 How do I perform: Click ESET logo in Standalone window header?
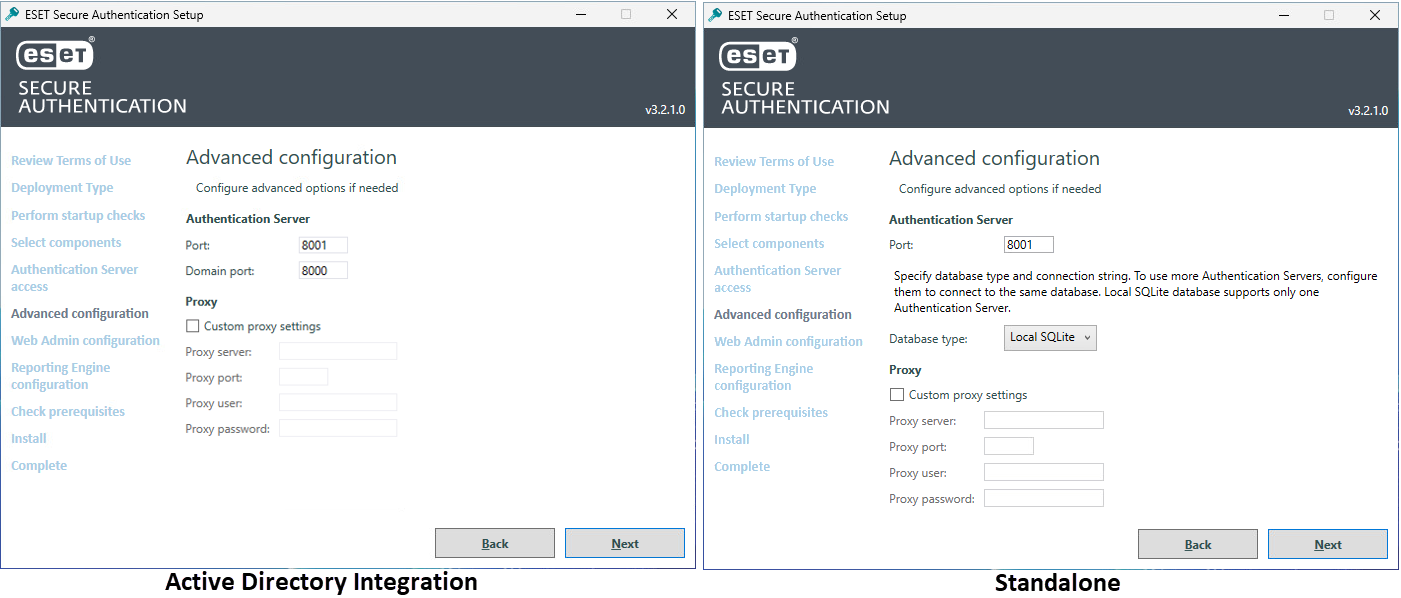click(758, 56)
